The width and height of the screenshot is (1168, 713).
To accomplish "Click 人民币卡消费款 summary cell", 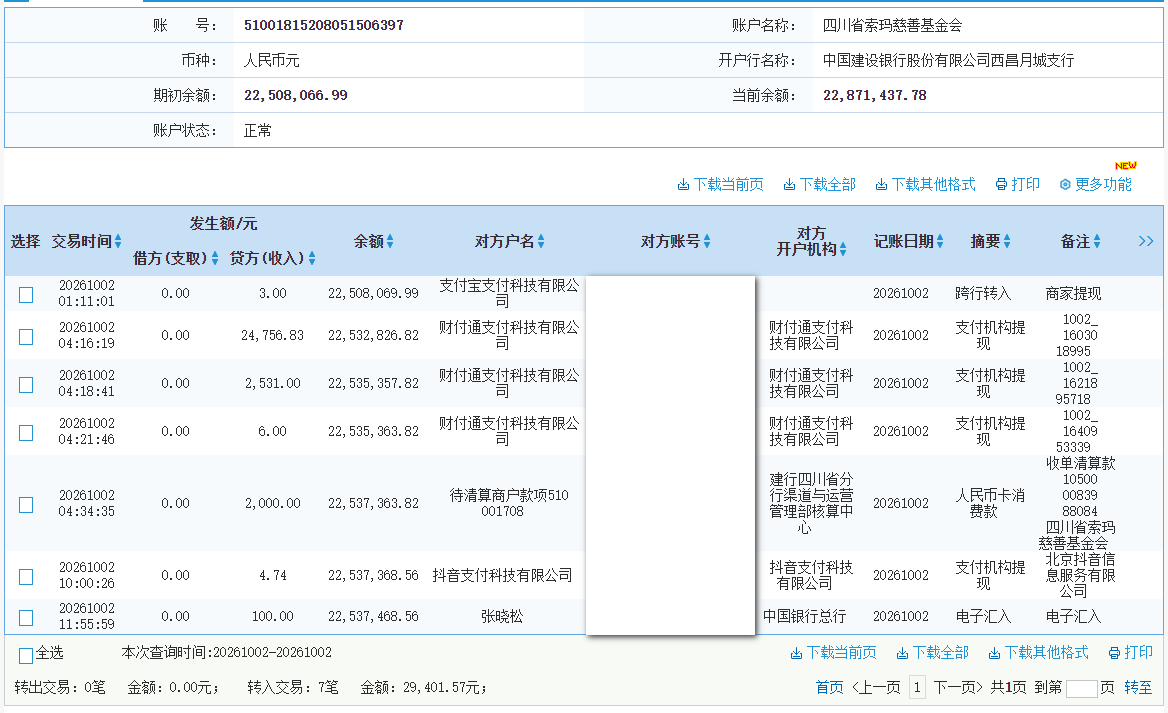I will click(x=990, y=503).
